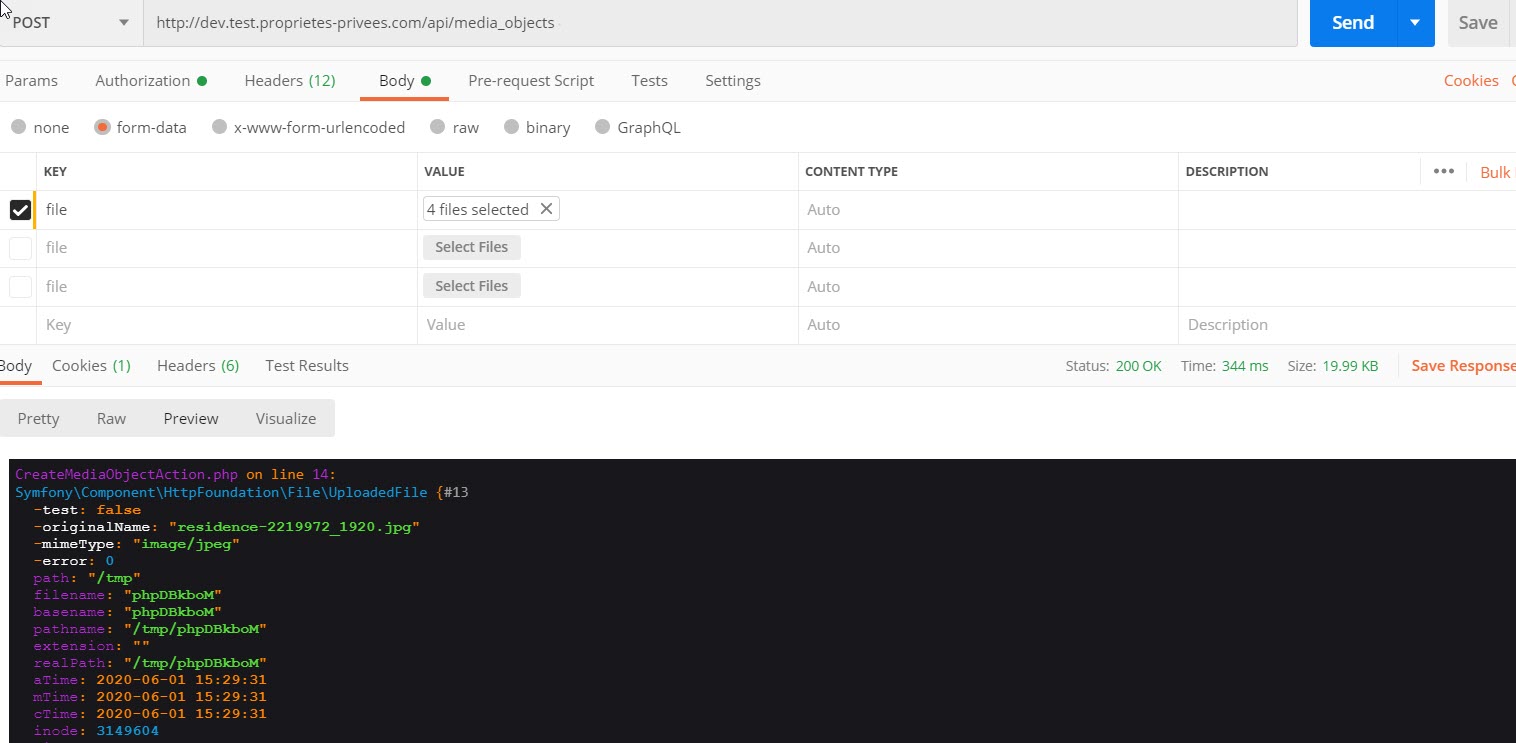Click Select Files on the second file row
Viewport: 1516px width, 743px height.
click(x=471, y=247)
